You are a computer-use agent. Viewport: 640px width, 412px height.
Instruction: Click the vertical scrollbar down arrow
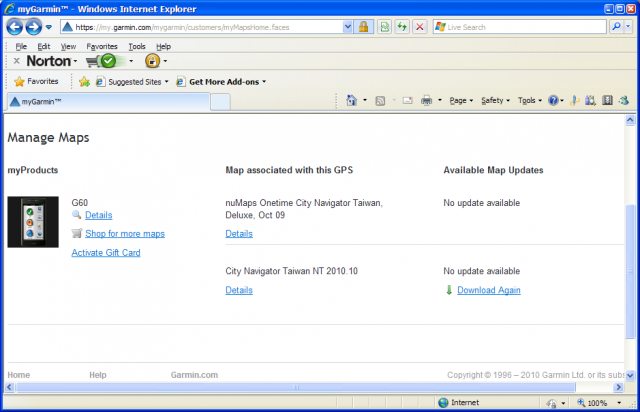(630, 375)
